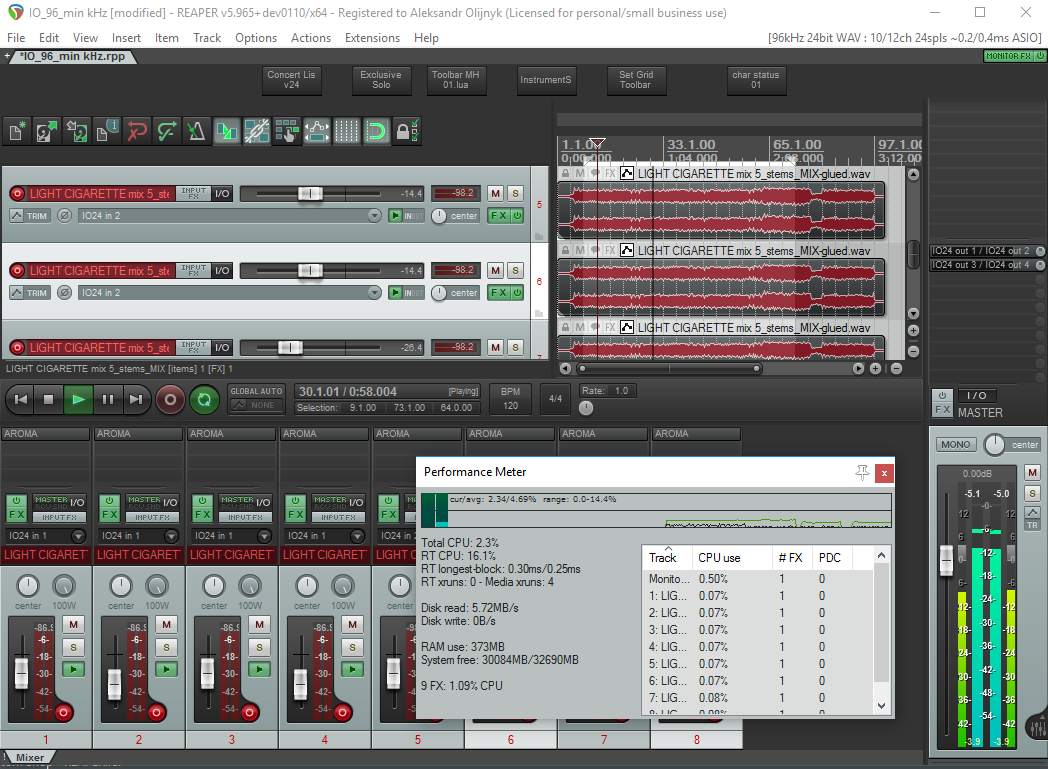Toggle the metronome icon
Image resolution: width=1048 pixels, height=769 pixels.
coord(196,131)
